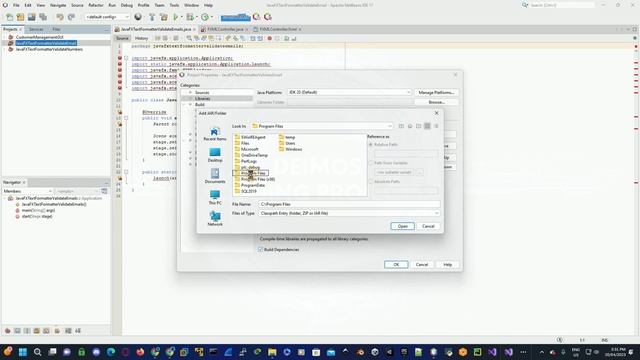Switch to the FXMLController.java editor tab
Viewport: 640px width, 360px height.
coord(224,29)
